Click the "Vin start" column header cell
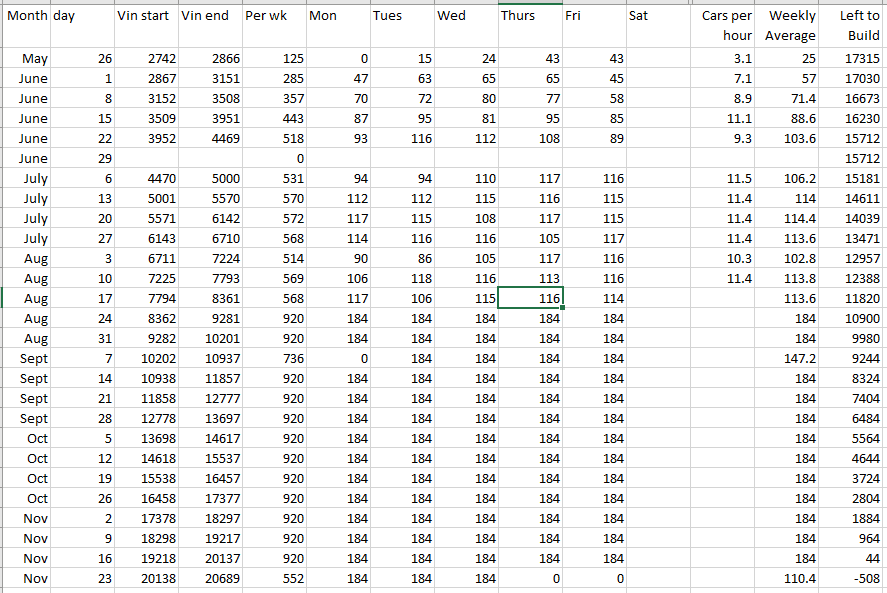The image size is (887, 593). (x=146, y=17)
